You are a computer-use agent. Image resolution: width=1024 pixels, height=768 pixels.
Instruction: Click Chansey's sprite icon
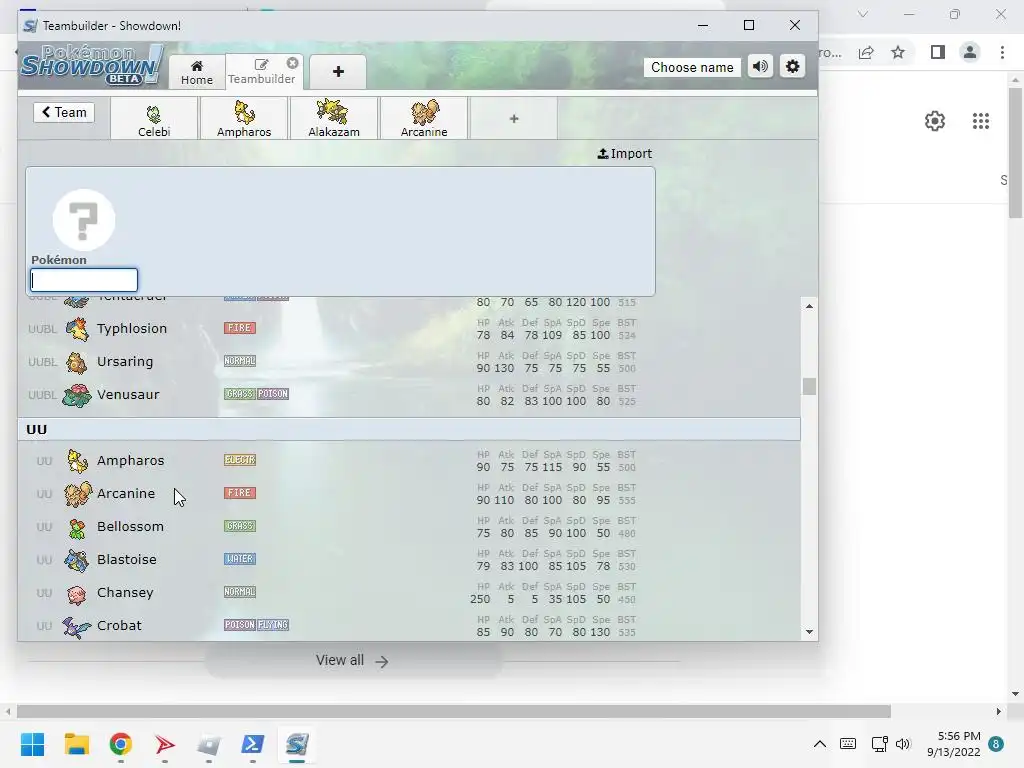77,593
